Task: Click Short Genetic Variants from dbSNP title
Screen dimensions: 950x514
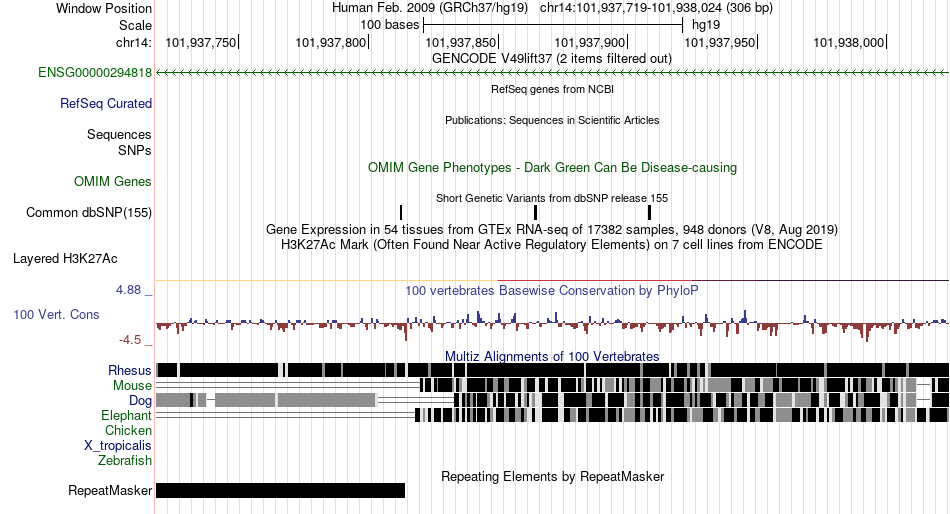Action: (x=552, y=198)
